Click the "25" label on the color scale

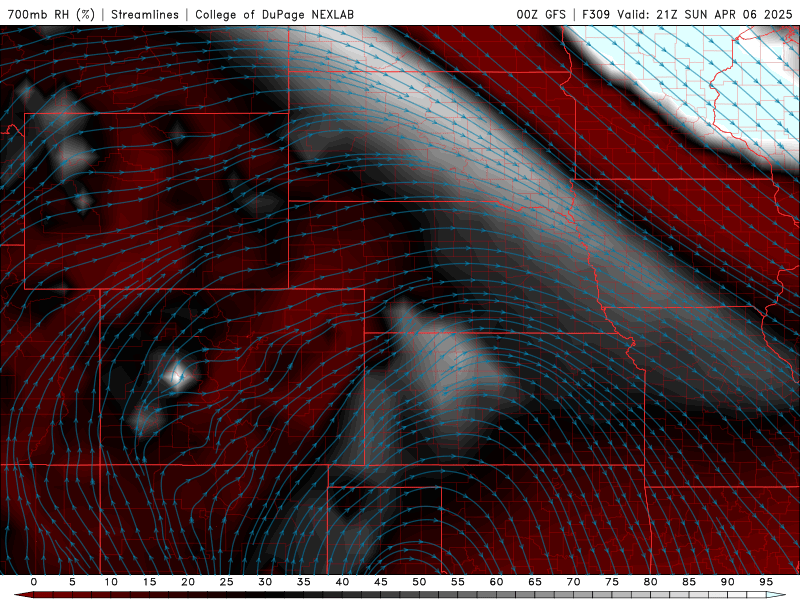point(227,582)
